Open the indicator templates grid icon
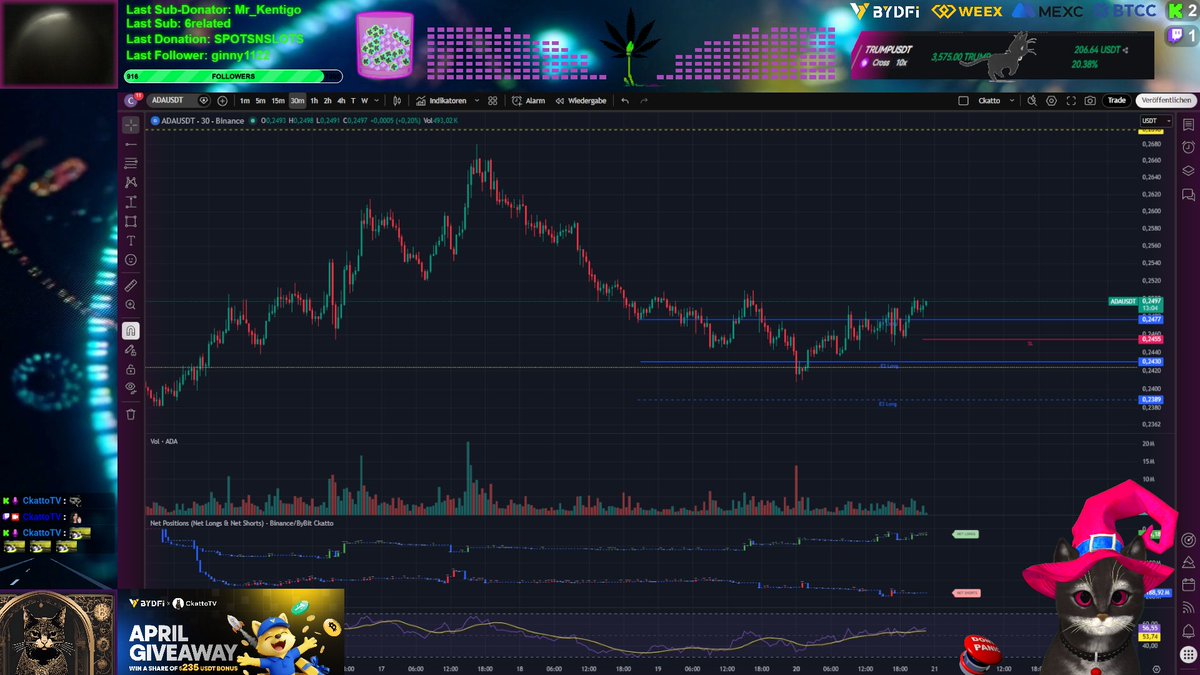This screenshot has height=675, width=1200. tap(492, 100)
